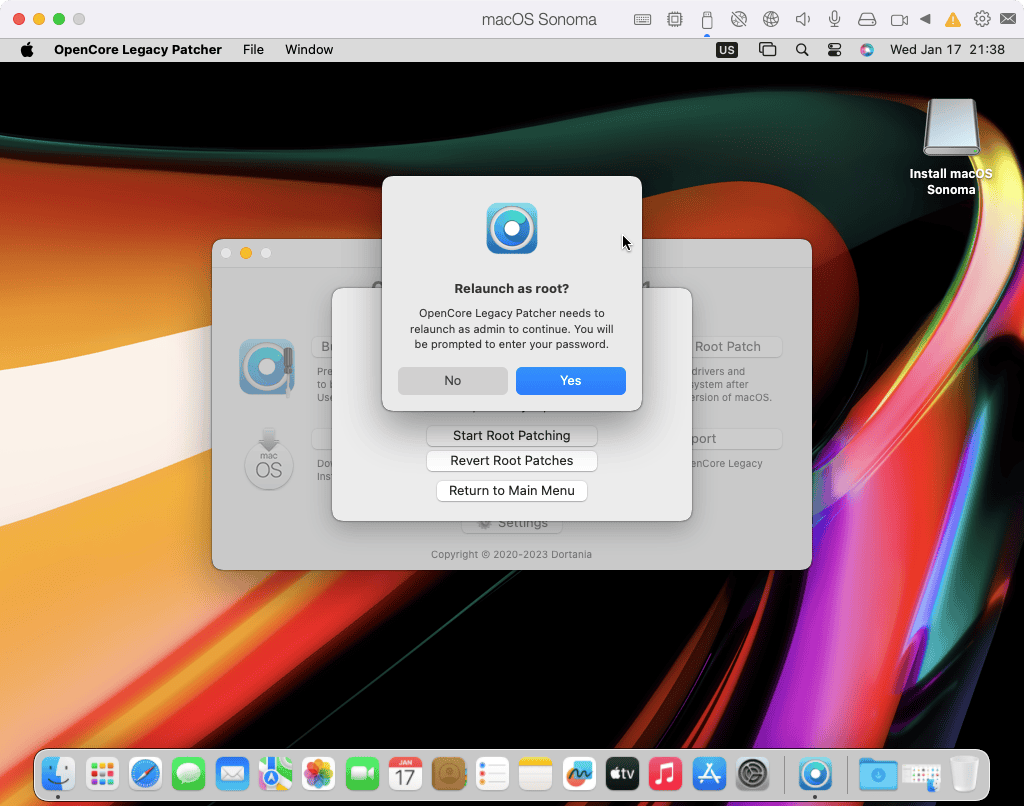Image resolution: width=1024 pixels, height=806 pixels.
Task: Open the File menu
Action: (253, 50)
